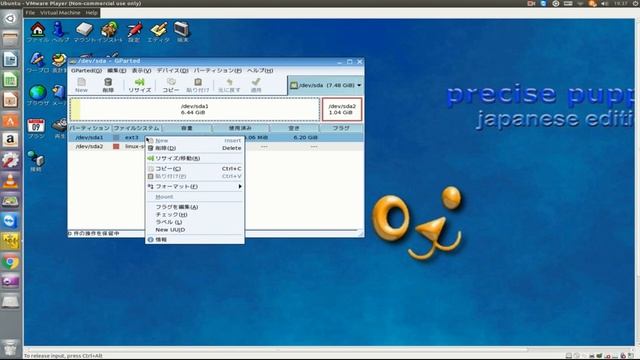This screenshot has height=360, width=640.
Task: Open the /dev/sda device dropdown
Action: (x=326, y=85)
